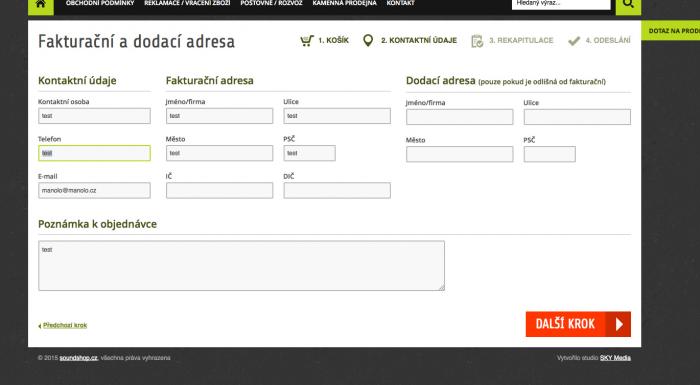Go to the home page icon
Image resolution: width=700 pixels, height=385 pixels.
pos(41,5)
